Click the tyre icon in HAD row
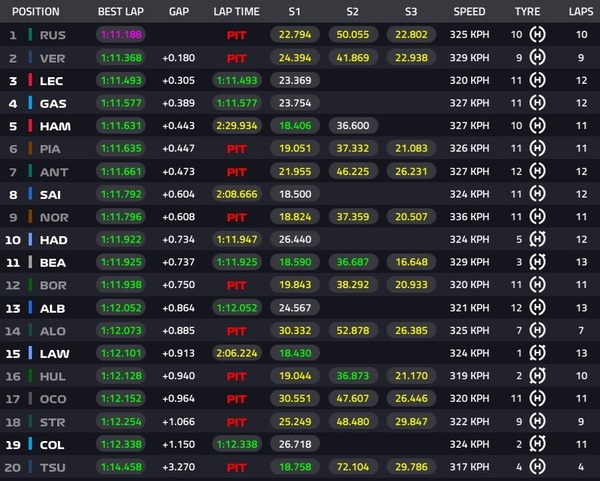Screen dimensions: 600x481 [540, 241]
